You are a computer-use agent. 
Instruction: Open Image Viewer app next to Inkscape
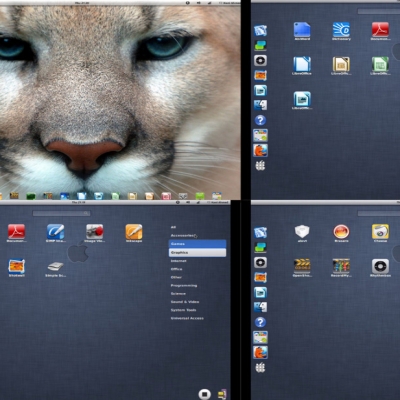tap(95, 232)
